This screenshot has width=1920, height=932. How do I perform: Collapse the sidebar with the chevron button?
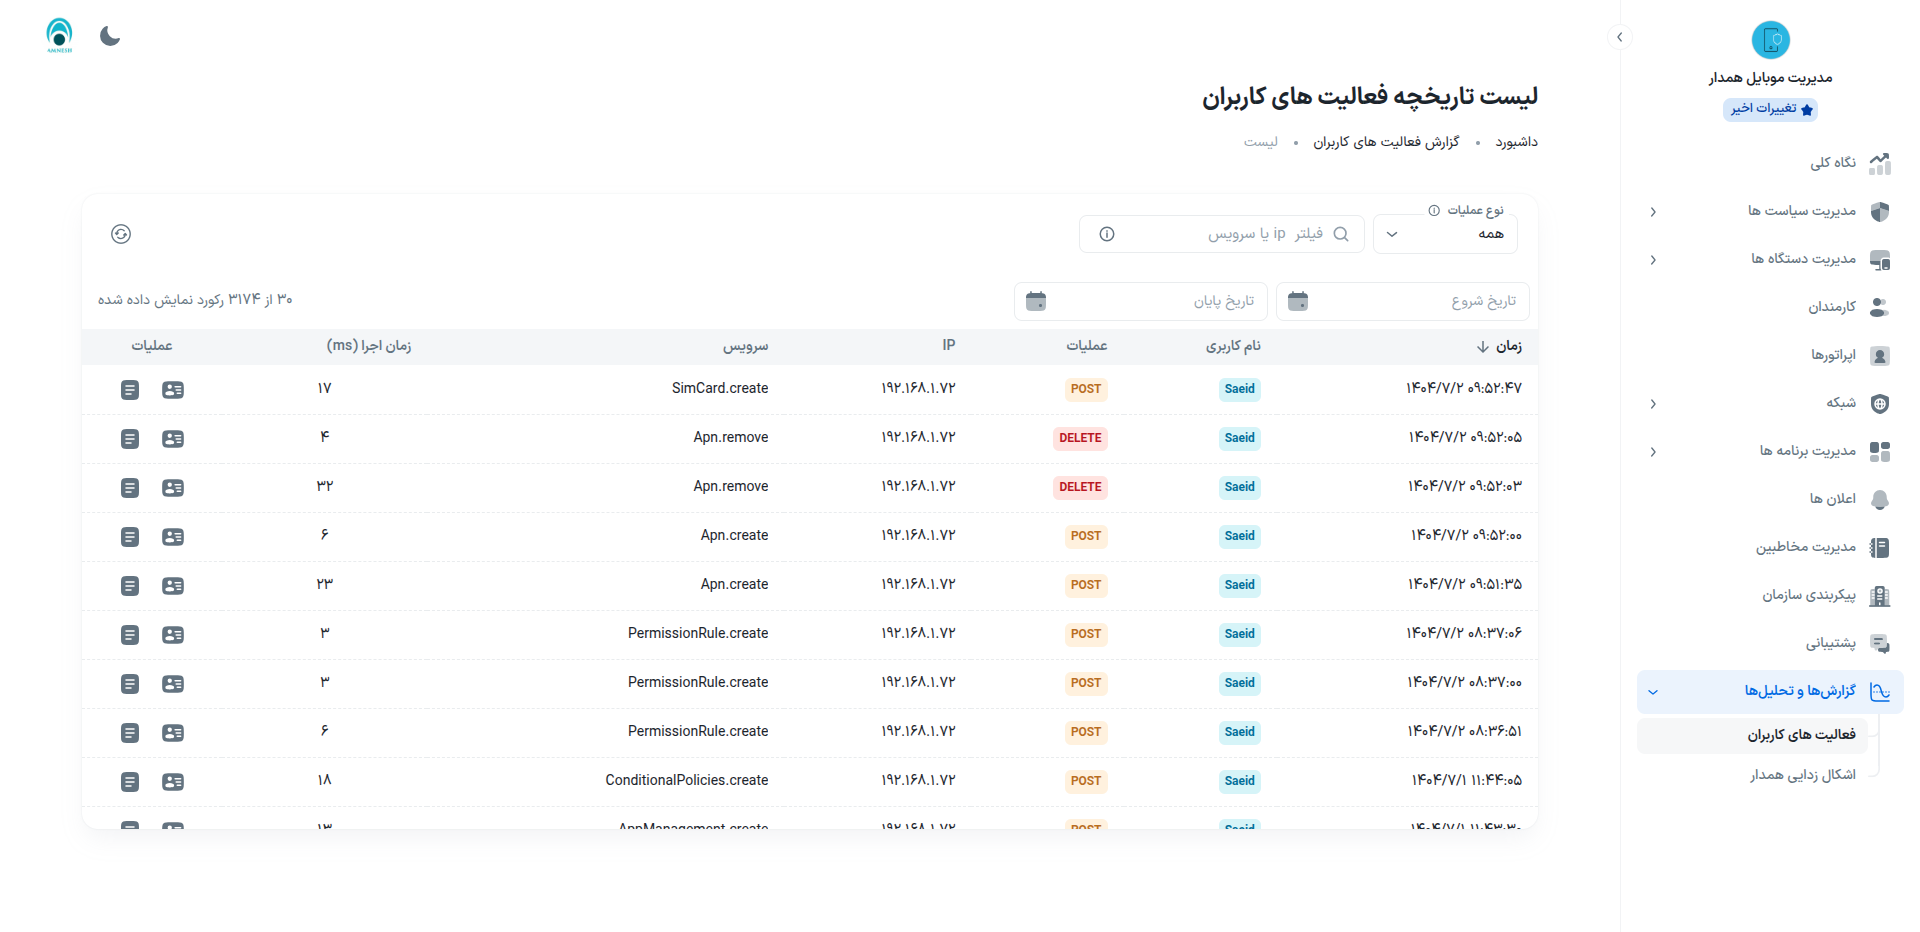click(1620, 38)
